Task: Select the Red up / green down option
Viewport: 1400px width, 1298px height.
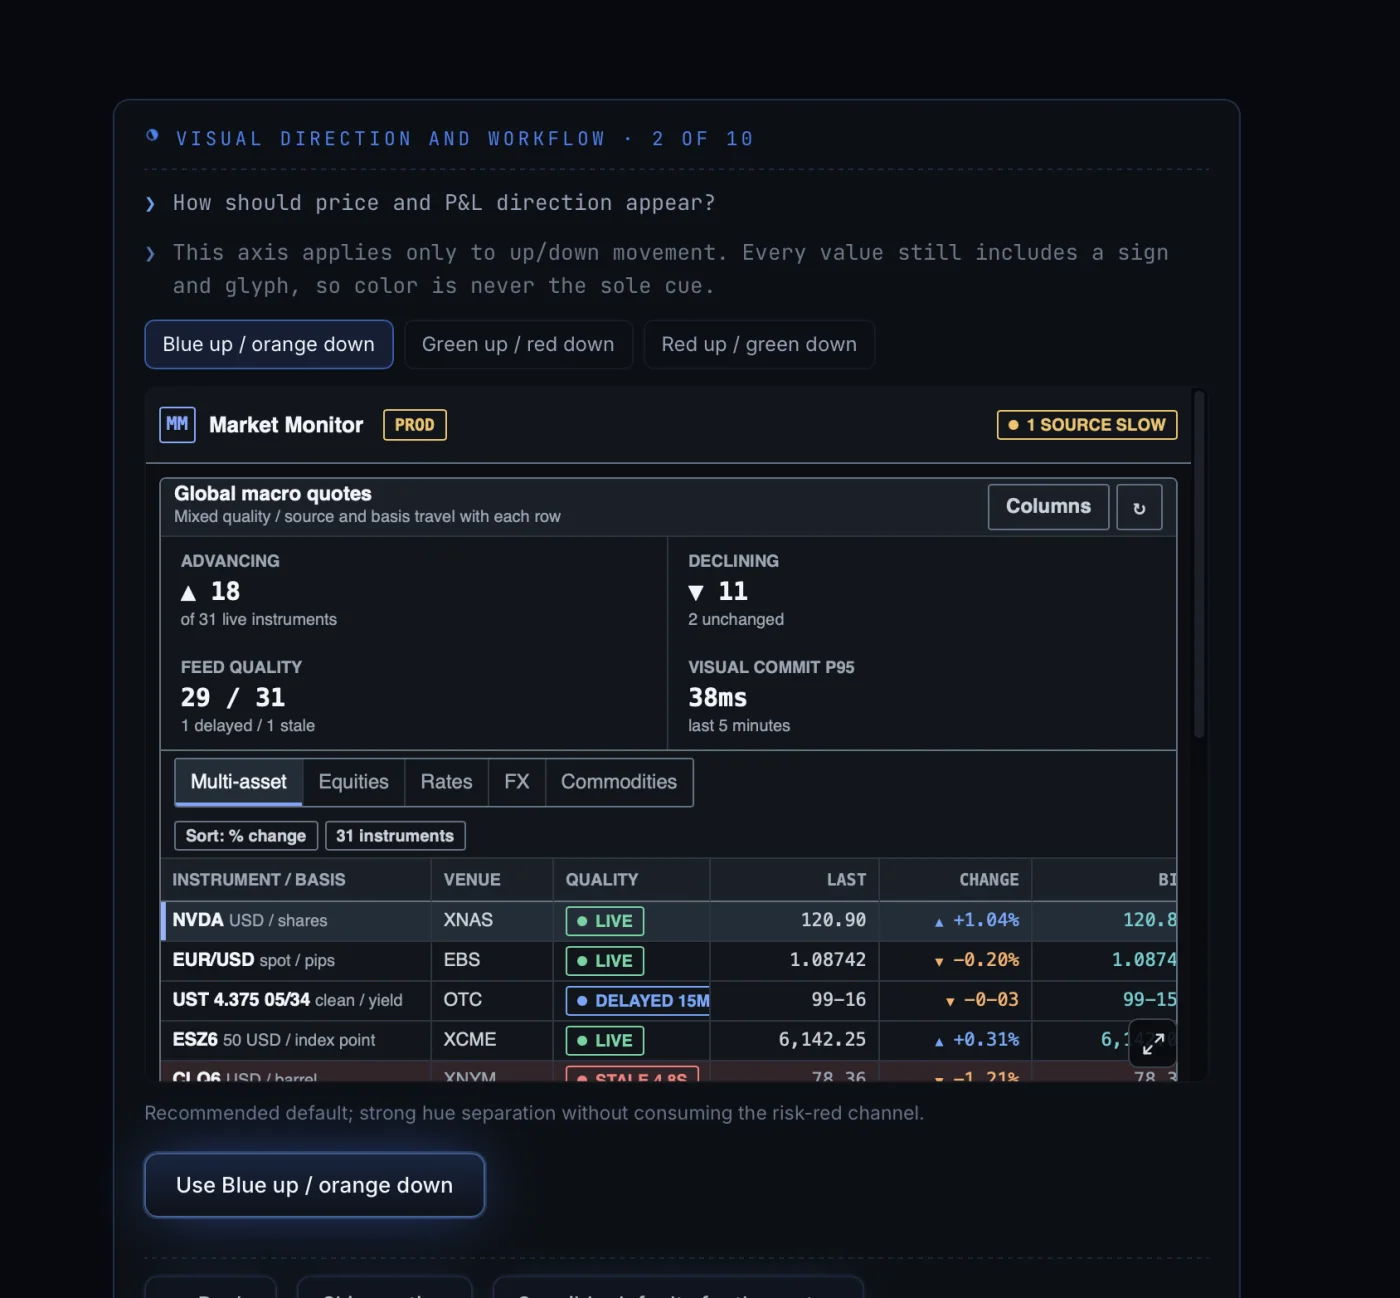Action: tap(759, 344)
